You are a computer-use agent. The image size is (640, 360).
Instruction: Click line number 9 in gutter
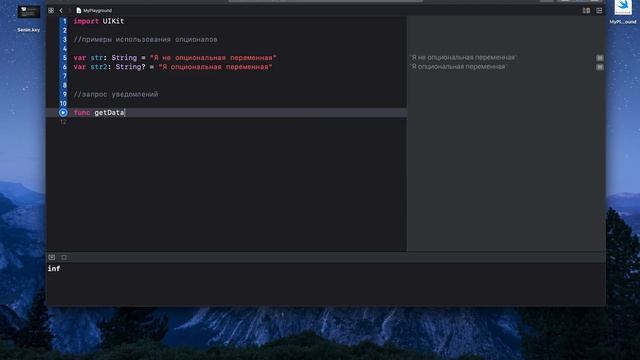coord(64,94)
